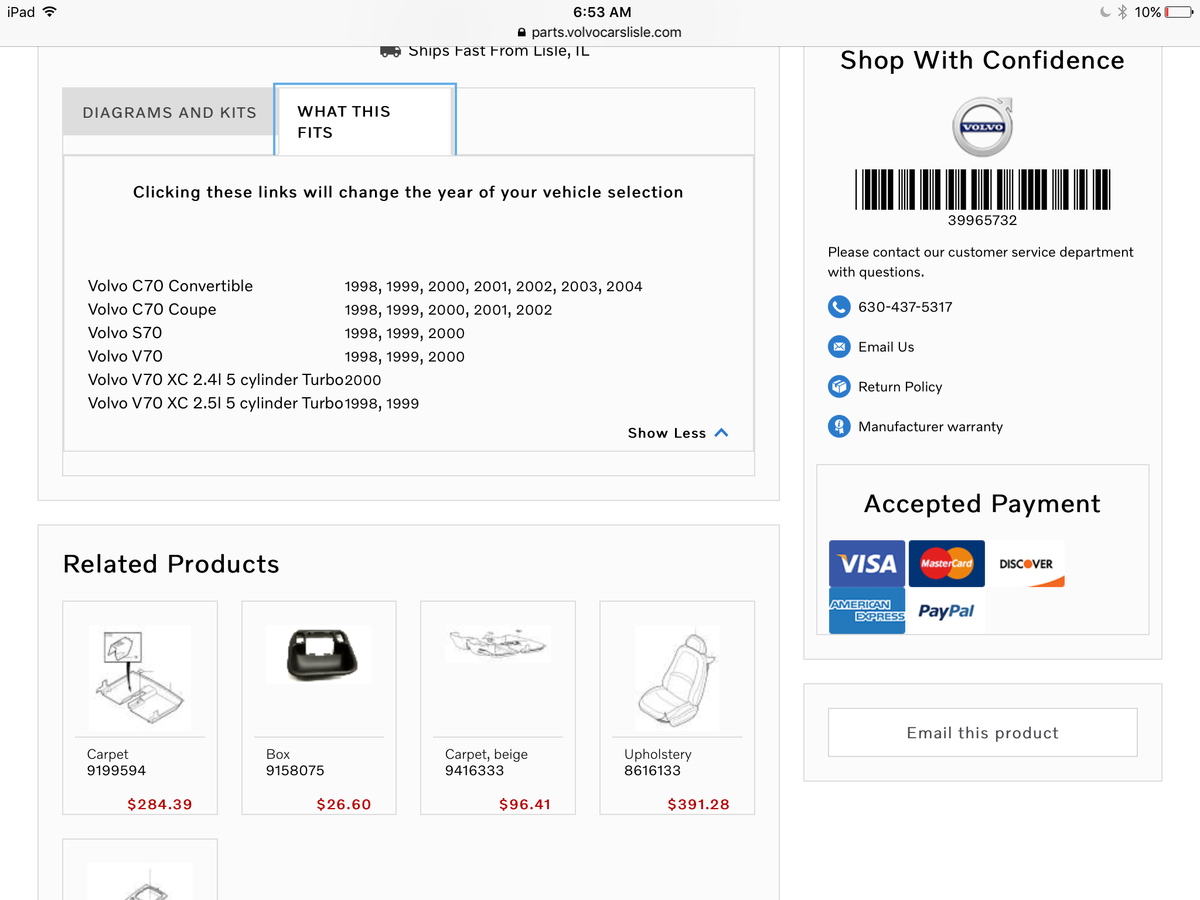Open the Carpet, beige 9416333 product
1200x900 pixels.
497,645
